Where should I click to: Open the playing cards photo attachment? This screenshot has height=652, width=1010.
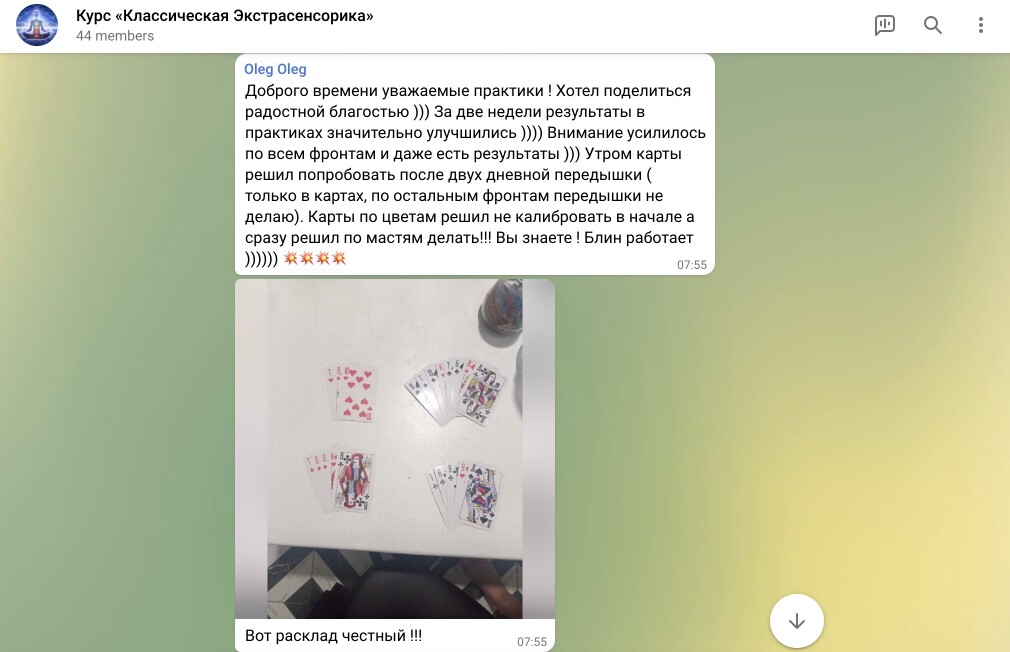pos(395,449)
